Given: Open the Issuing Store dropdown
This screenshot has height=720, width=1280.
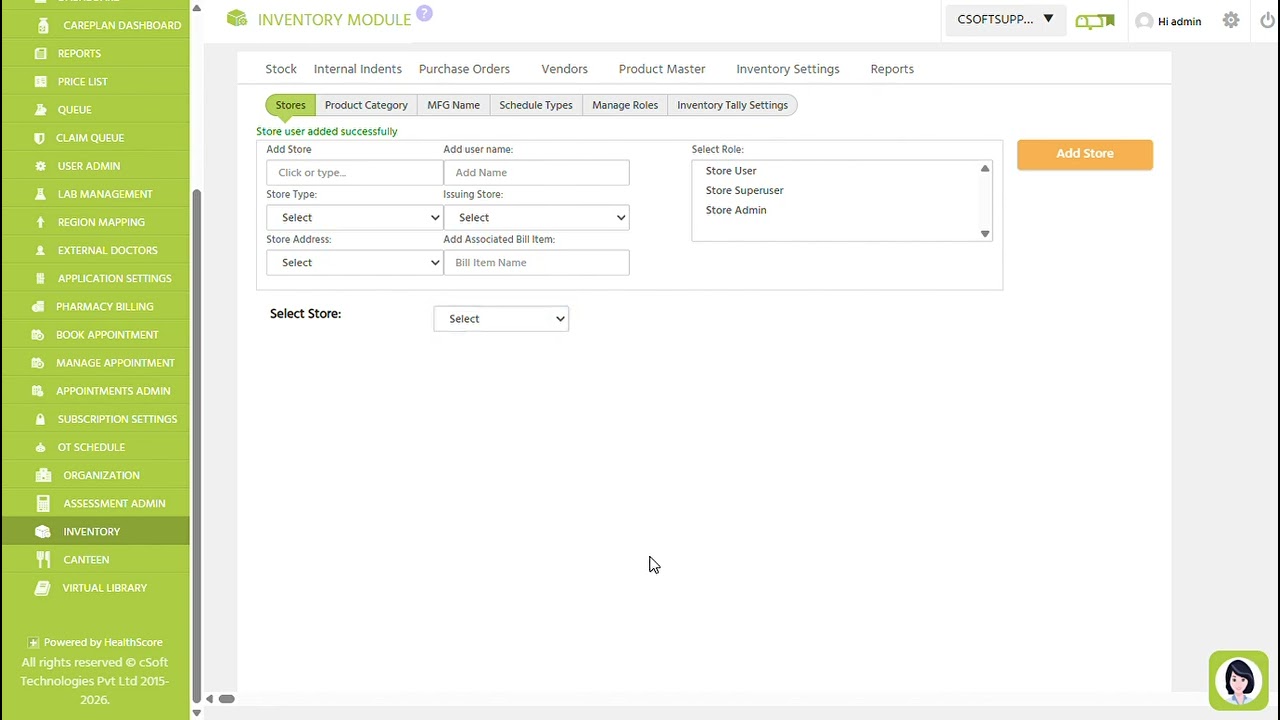Looking at the screenshot, I should point(536,217).
